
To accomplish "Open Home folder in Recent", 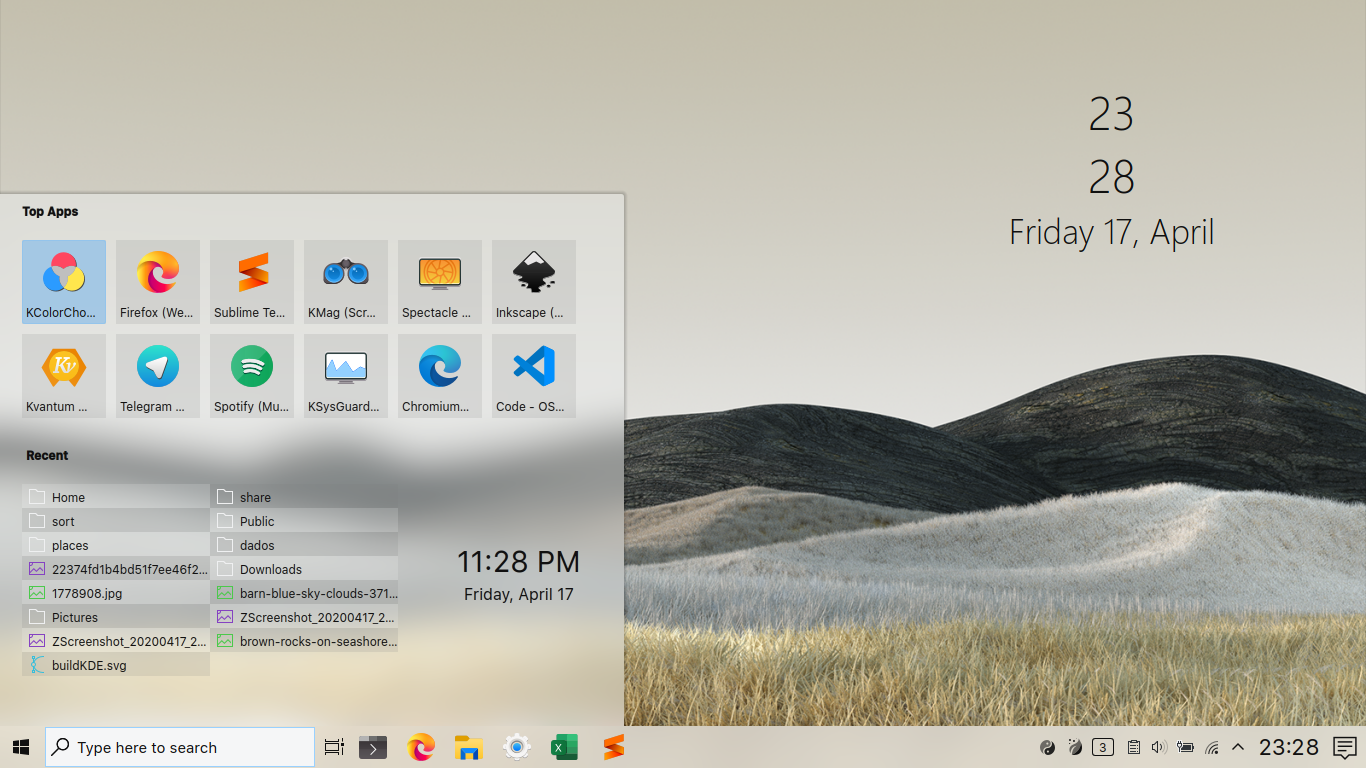I will point(116,497).
